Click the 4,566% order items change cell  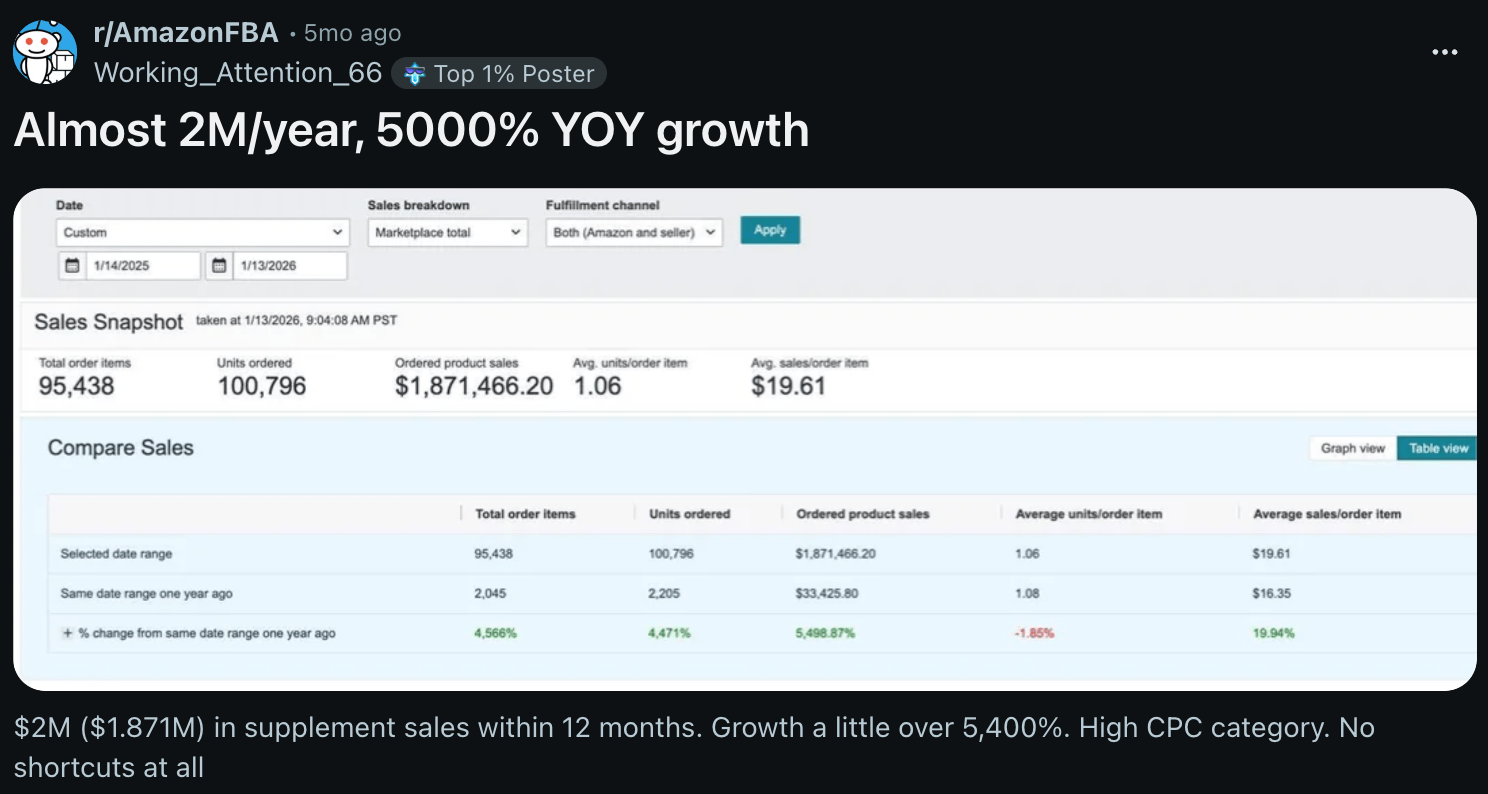click(x=495, y=633)
